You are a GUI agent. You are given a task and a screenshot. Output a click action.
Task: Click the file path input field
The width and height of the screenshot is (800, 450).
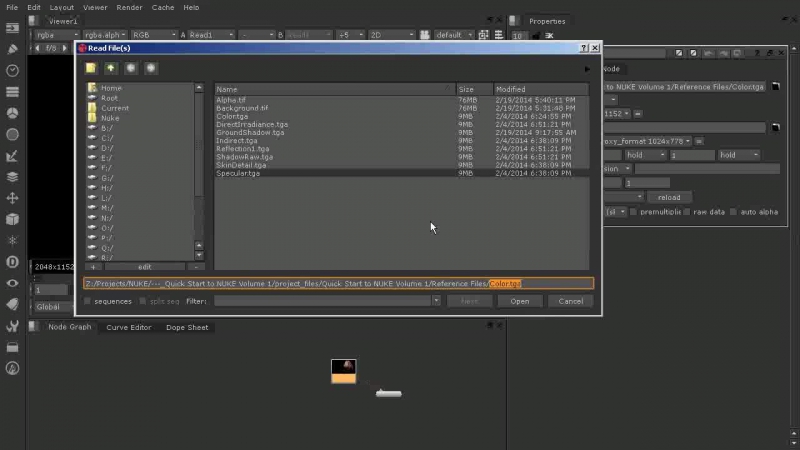(x=338, y=284)
